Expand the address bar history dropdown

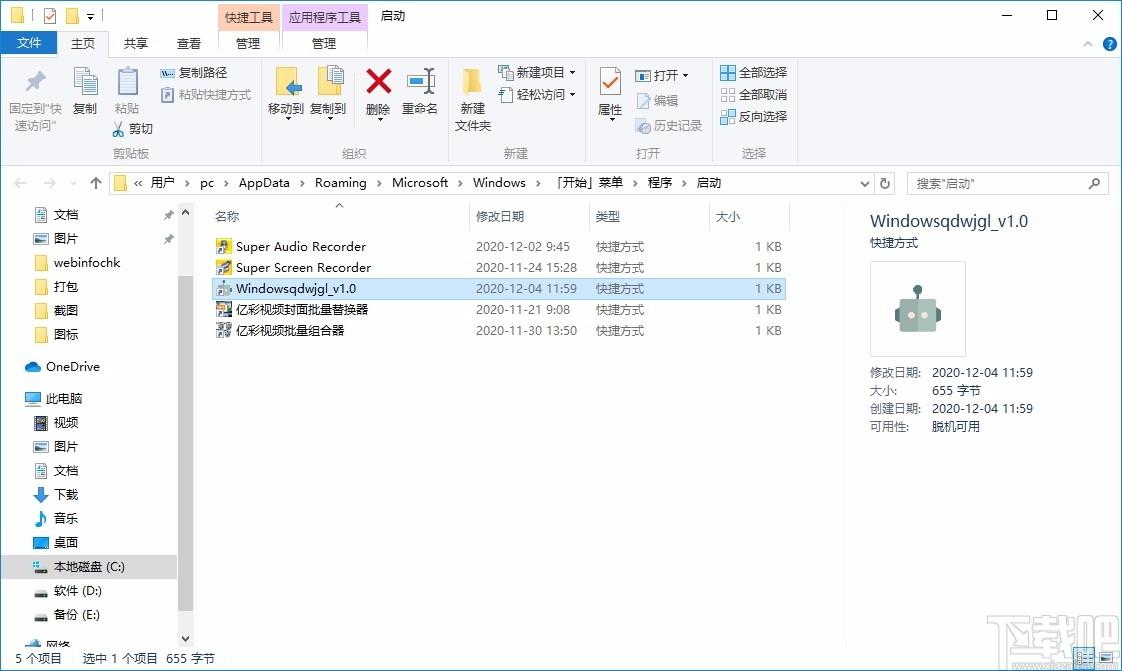click(x=864, y=184)
